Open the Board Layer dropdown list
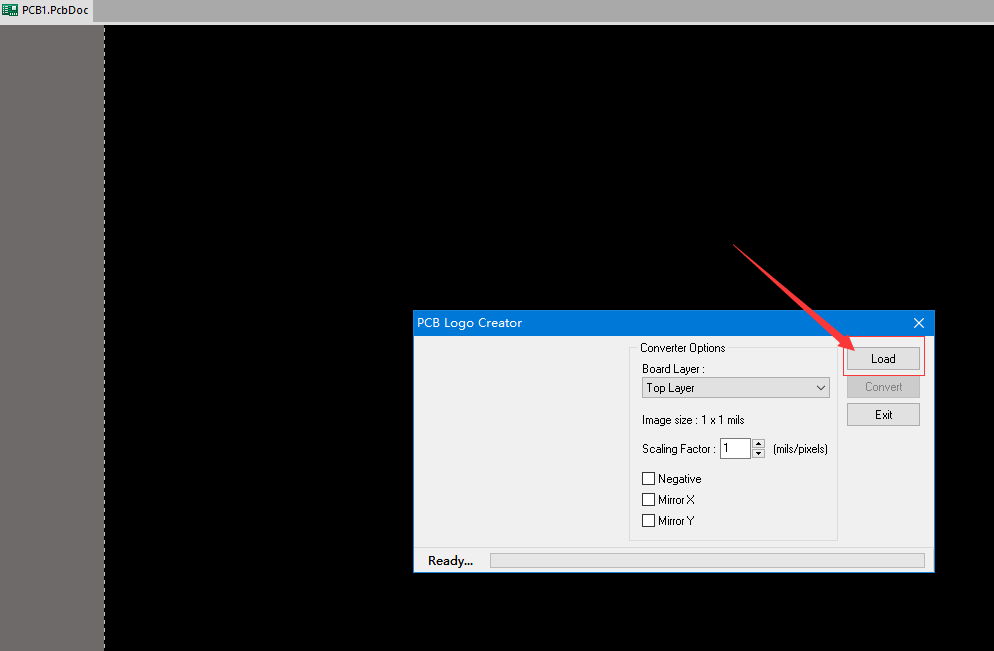Image resolution: width=994 pixels, height=651 pixels. [x=735, y=388]
